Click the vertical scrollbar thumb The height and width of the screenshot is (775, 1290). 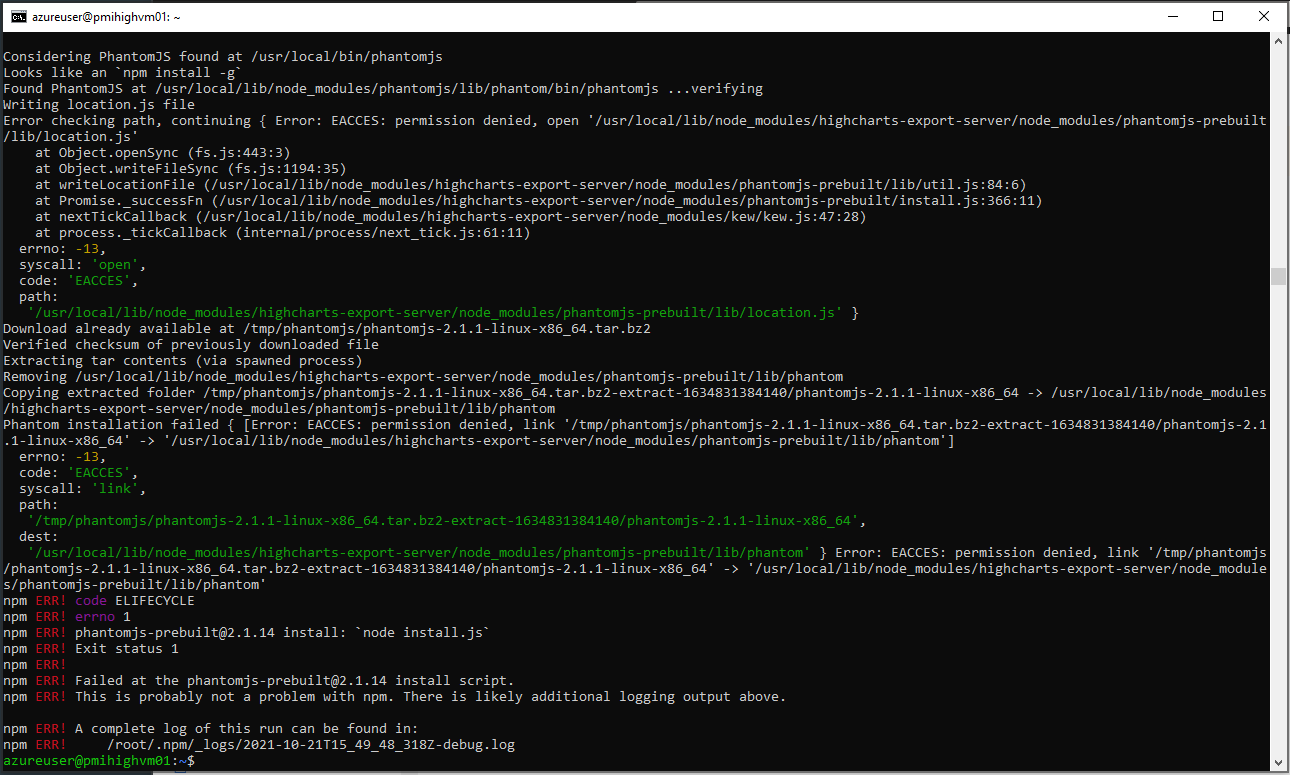[1278, 277]
